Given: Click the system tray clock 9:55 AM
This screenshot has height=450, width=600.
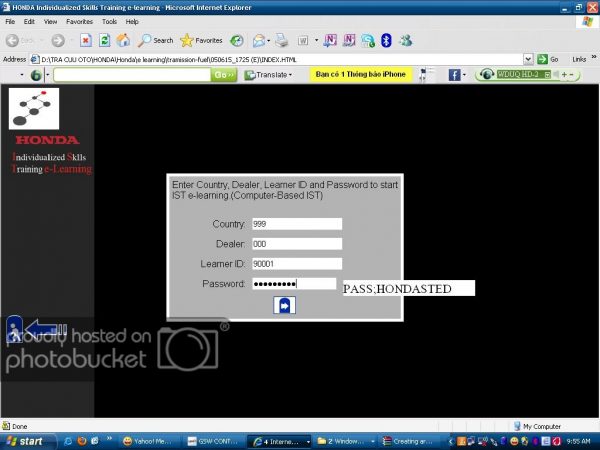Looking at the screenshot, I should [x=578, y=441].
